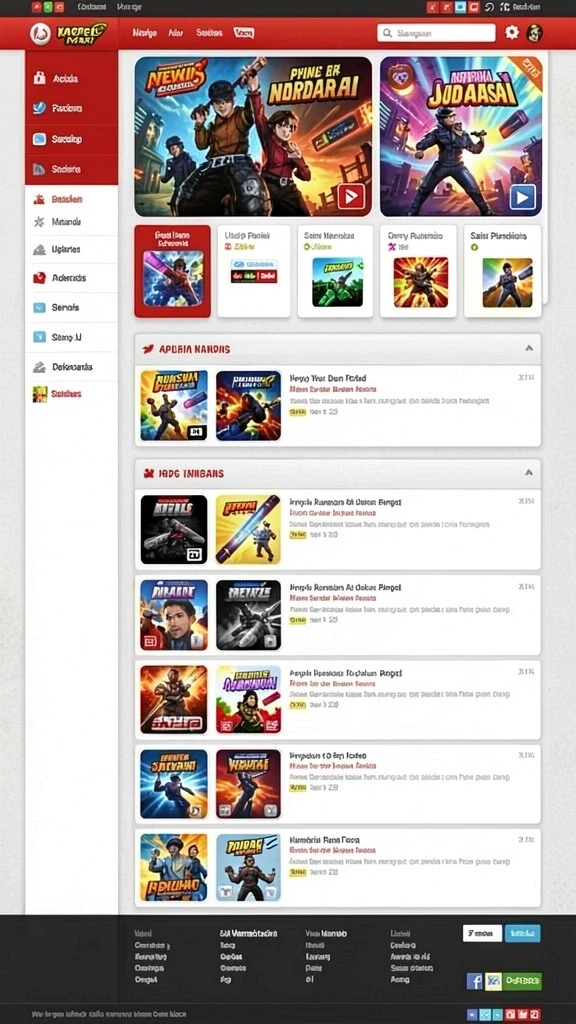Viewport: 576px width, 1024px height.
Task: Open the red highlighted featured card
Action: pyautogui.click(x=172, y=271)
